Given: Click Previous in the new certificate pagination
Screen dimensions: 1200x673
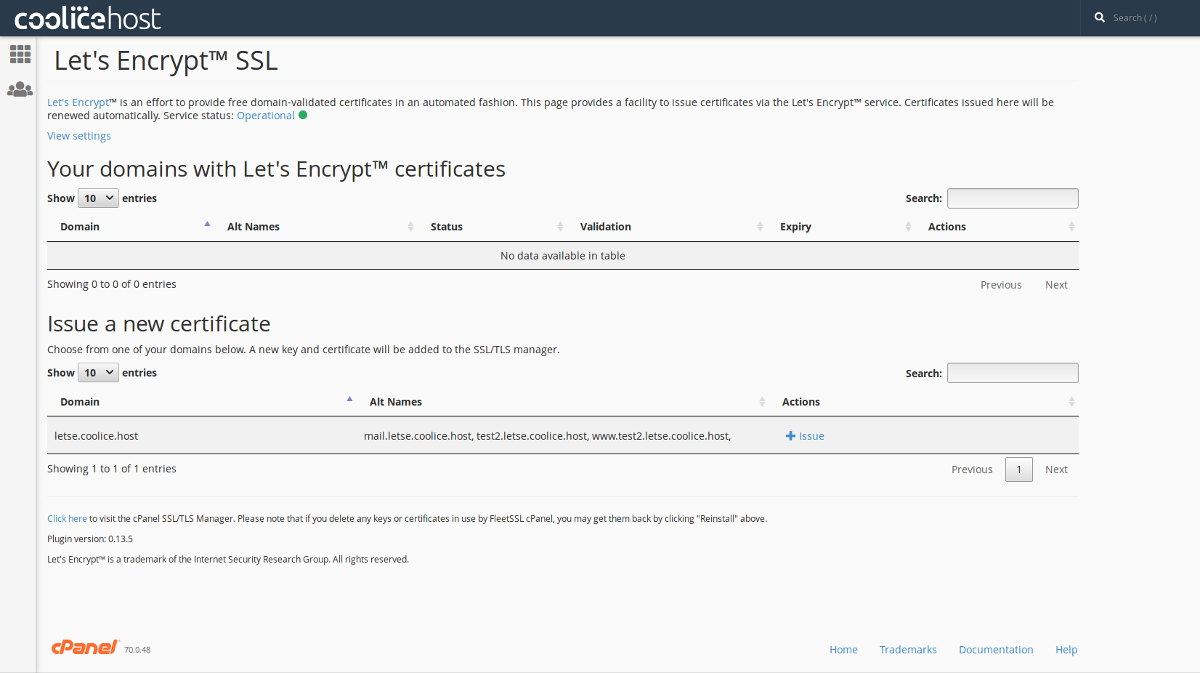Looking at the screenshot, I should (972, 469).
